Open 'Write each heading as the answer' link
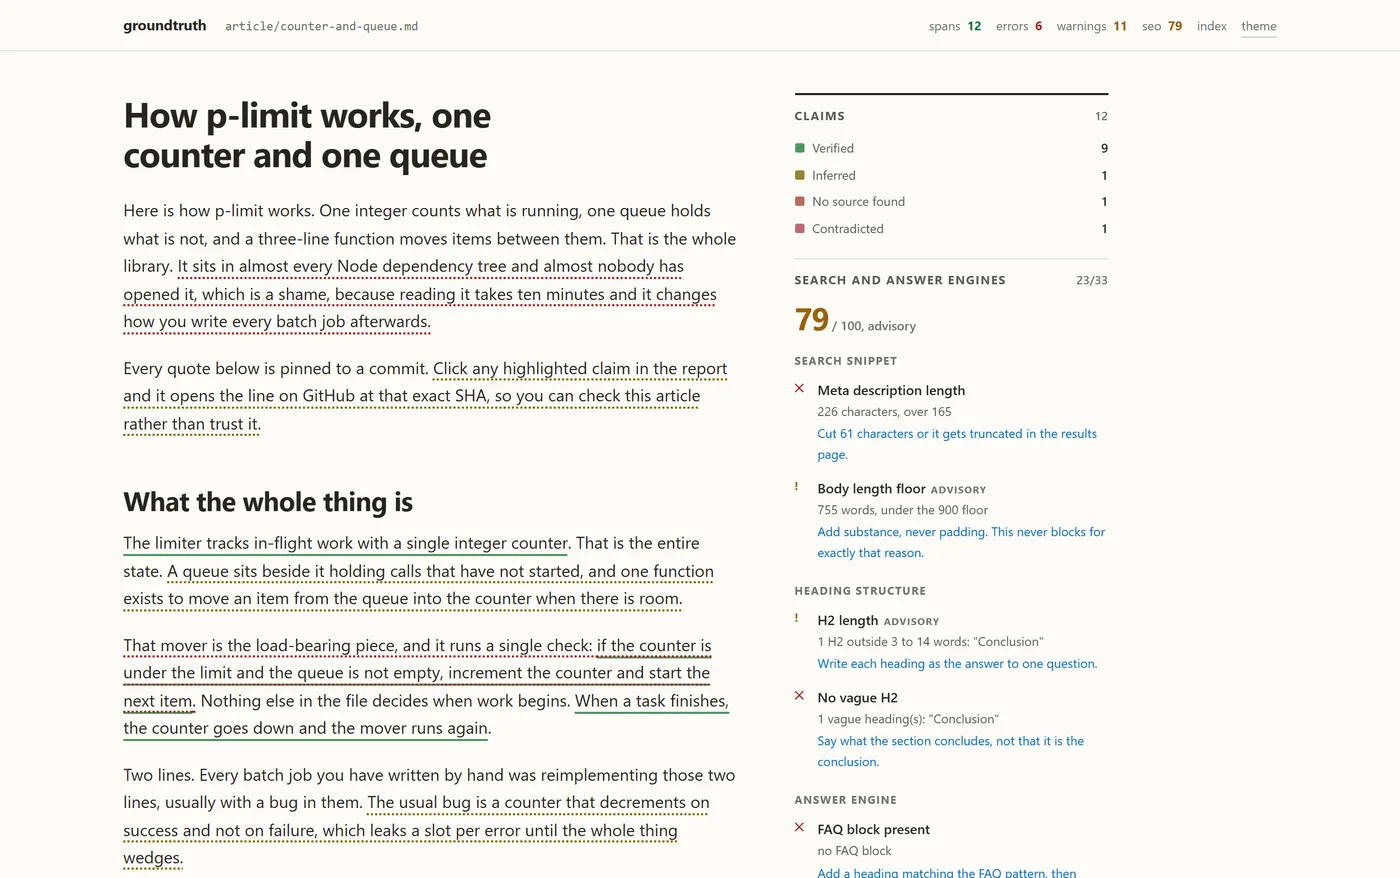 tap(956, 663)
